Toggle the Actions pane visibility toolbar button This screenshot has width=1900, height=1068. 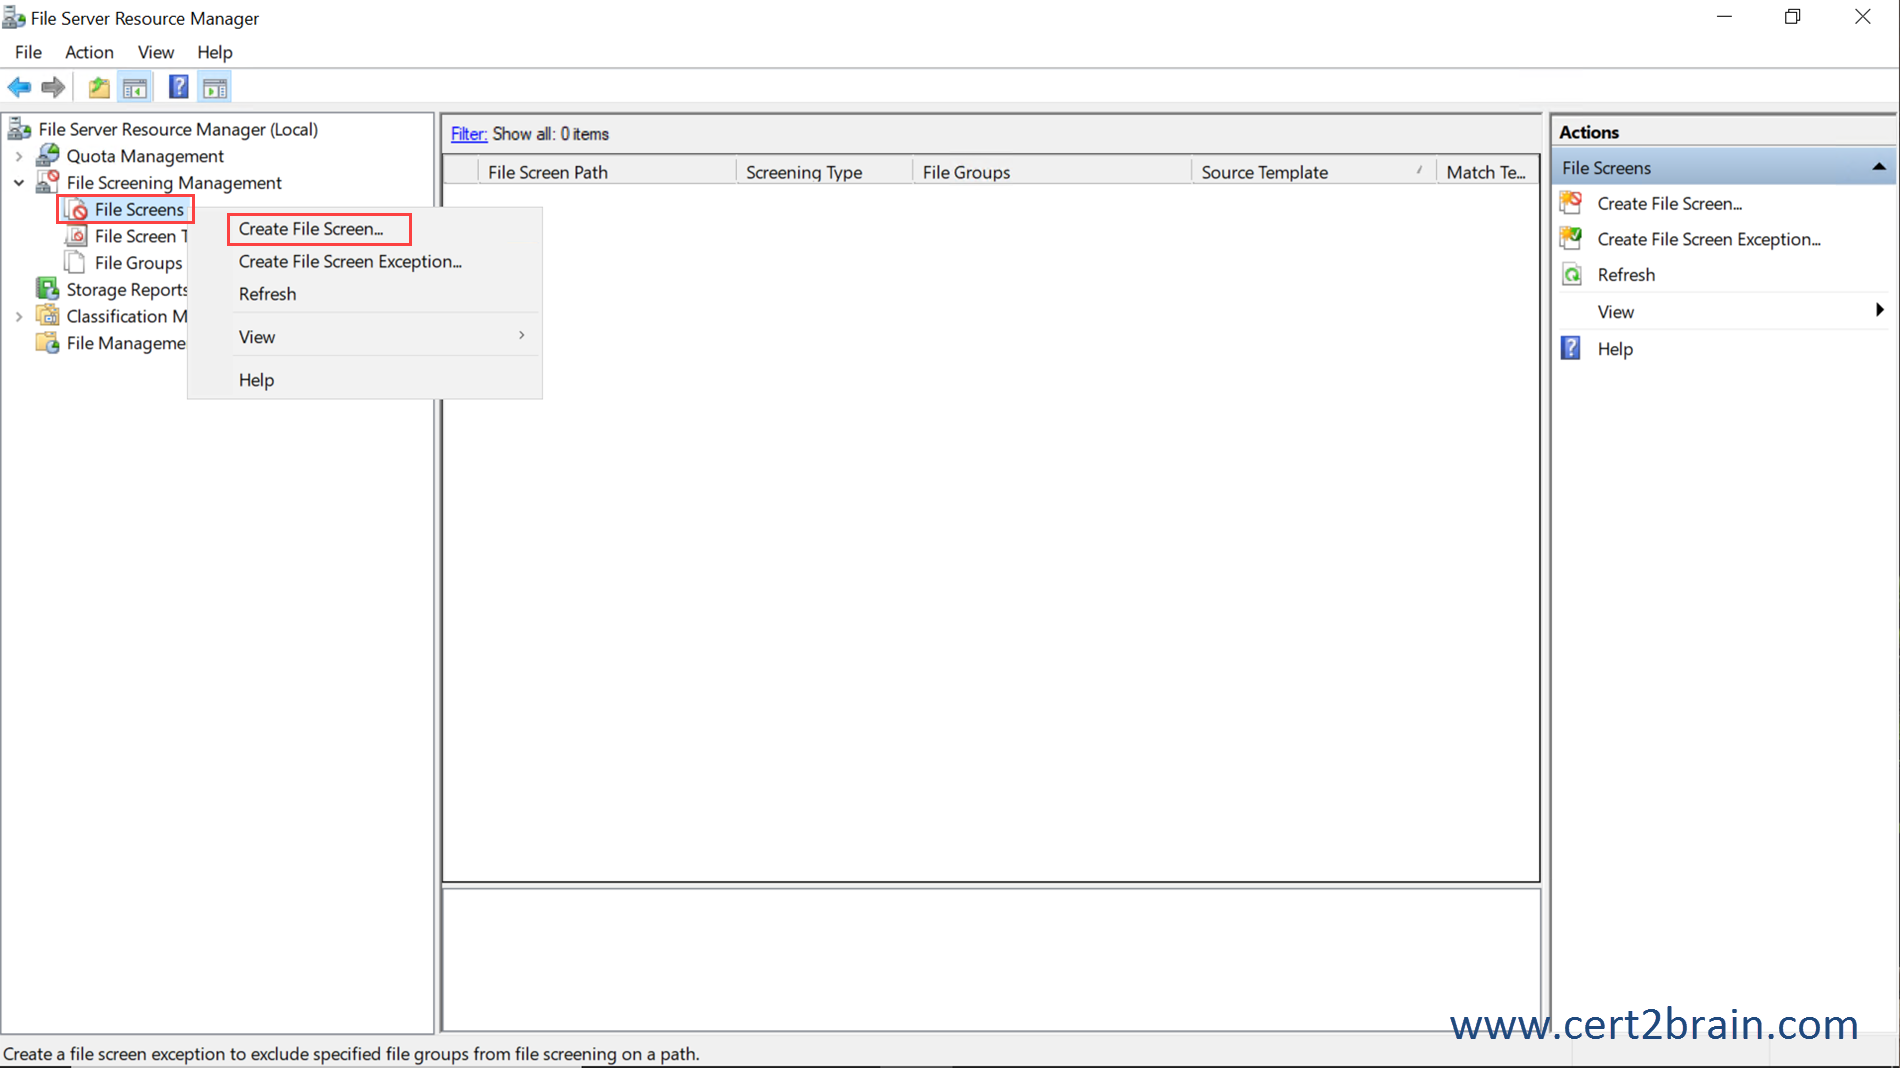coord(214,87)
